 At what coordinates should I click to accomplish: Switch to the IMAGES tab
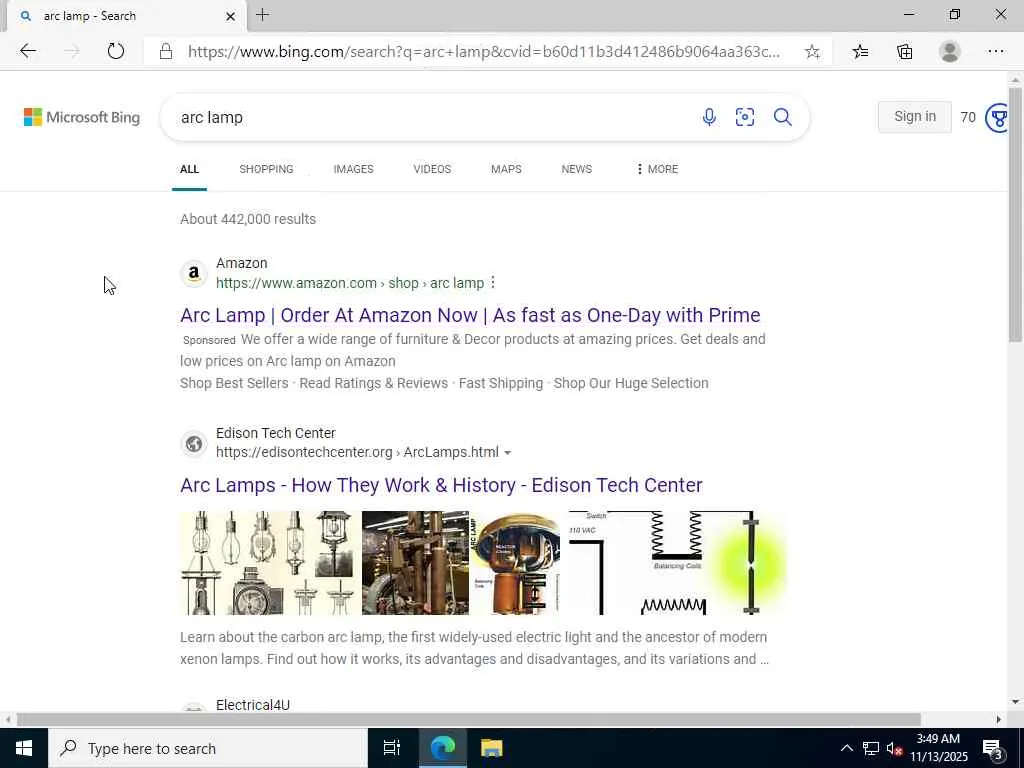[353, 169]
